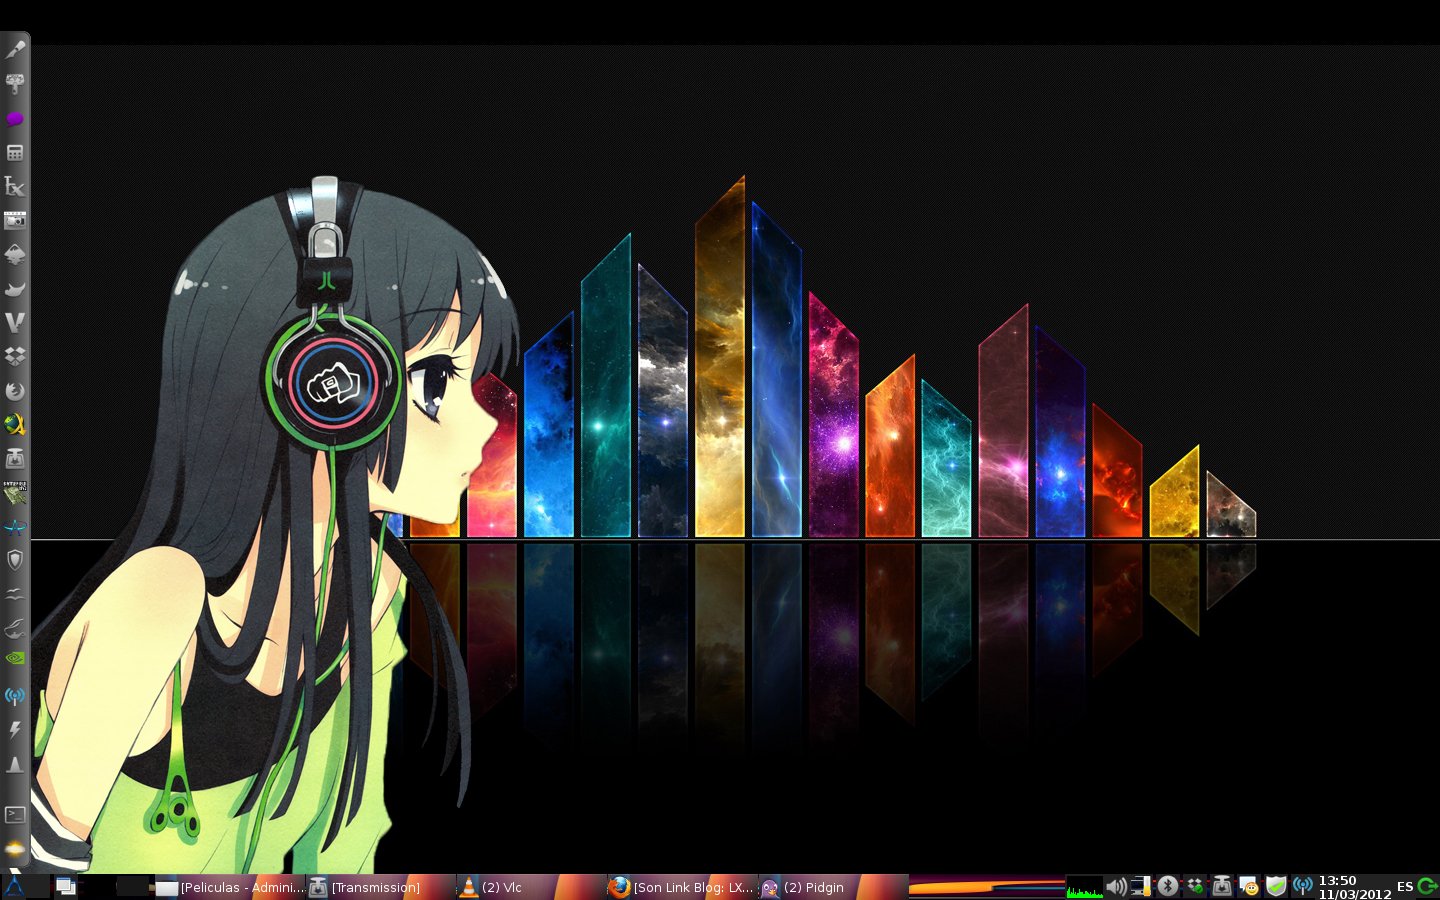Switch keyboard layout via the ES indicator
Screen dimensions: 1440x900
coord(1404,885)
